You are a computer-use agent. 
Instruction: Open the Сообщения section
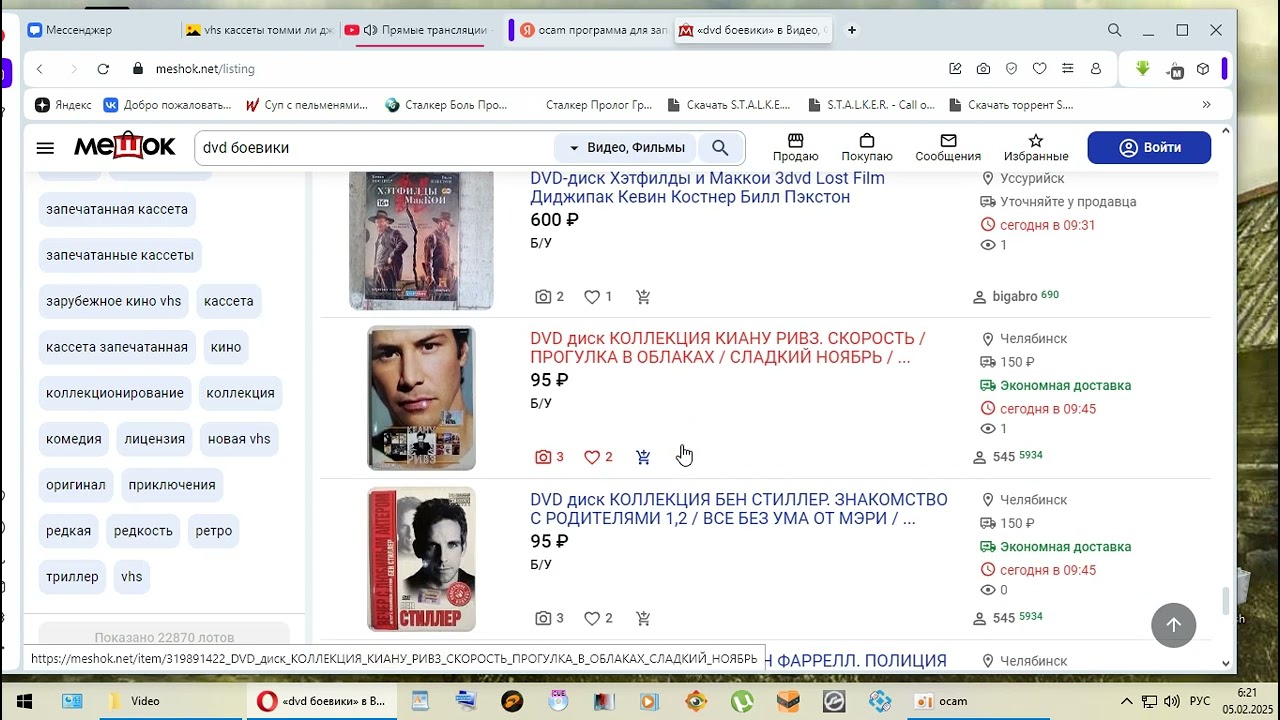point(948,147)
